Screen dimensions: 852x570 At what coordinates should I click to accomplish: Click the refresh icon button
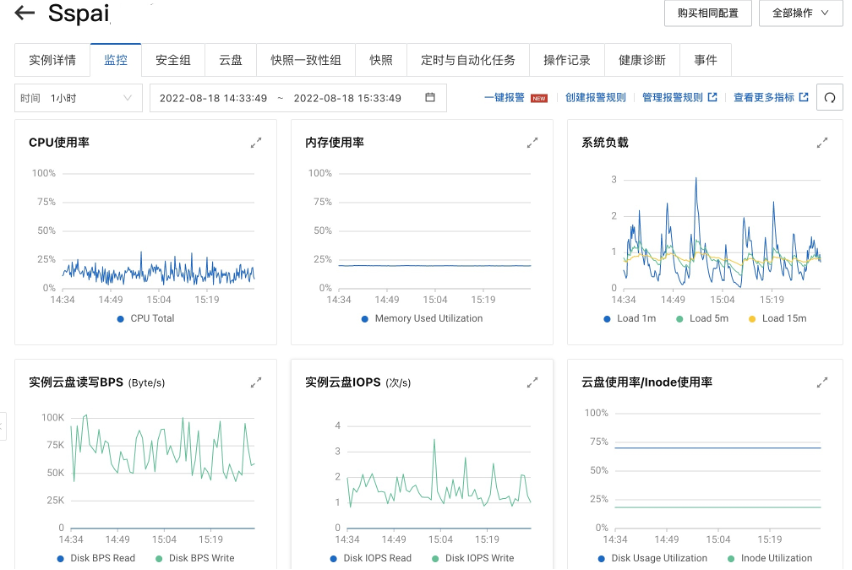pyautogui.click(x=829, y=98)
